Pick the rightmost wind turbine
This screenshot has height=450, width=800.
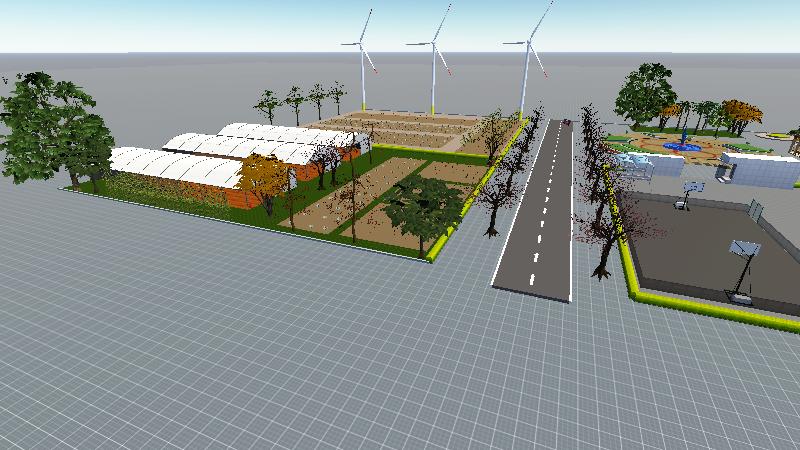(x=525, y=75)
